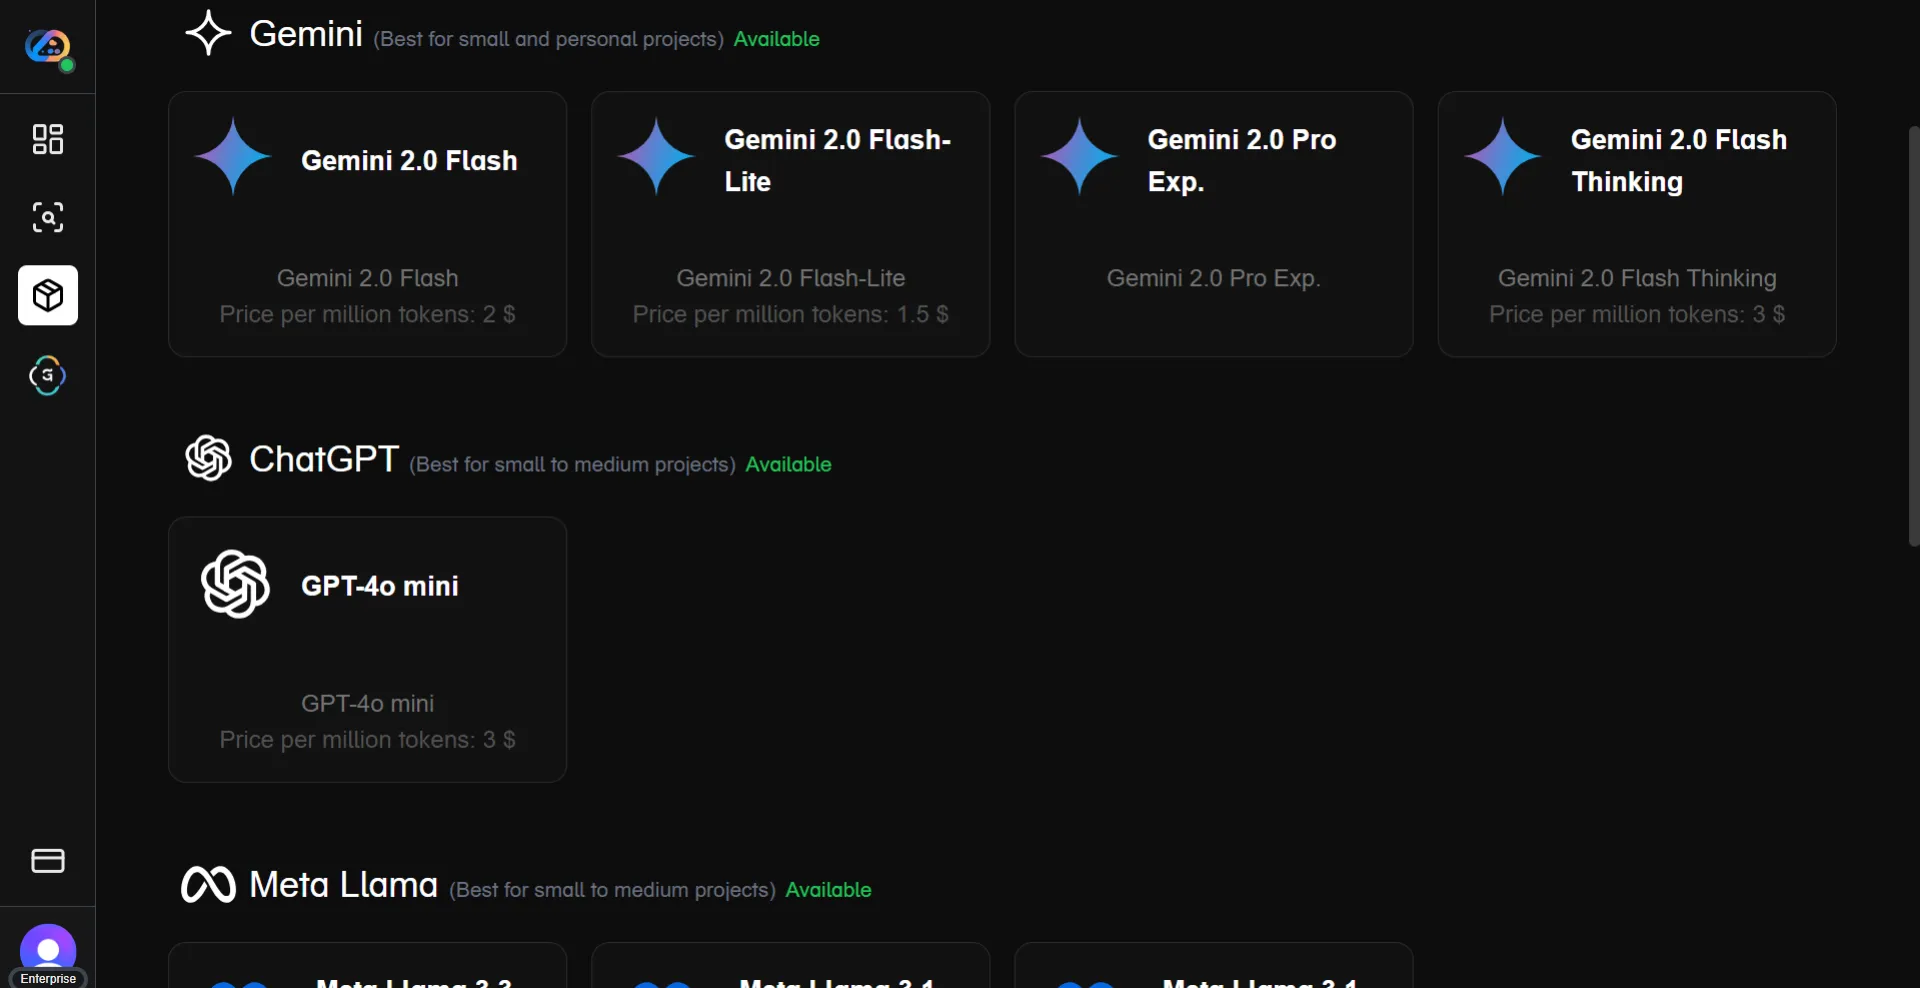1920x988 pixels.
Task: Choose the Gemini 2.0 Flash Thinking card
Action: pos(1636,225)
